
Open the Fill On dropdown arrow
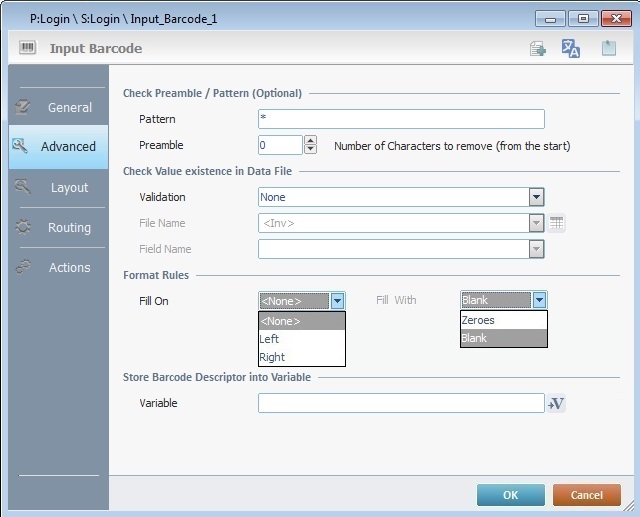point(338,300)
